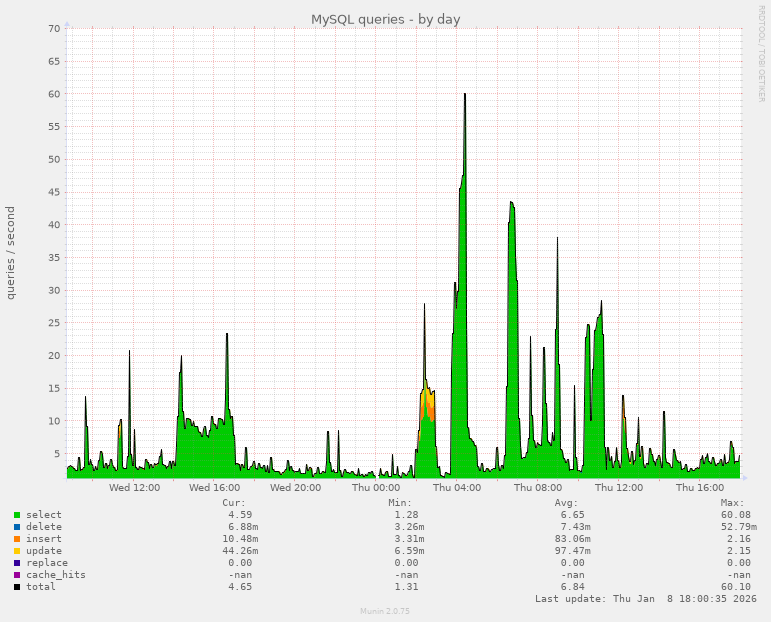Click the 'Last update' timestamp text
The width and height of the screenshot is (771, 622).
646,599
